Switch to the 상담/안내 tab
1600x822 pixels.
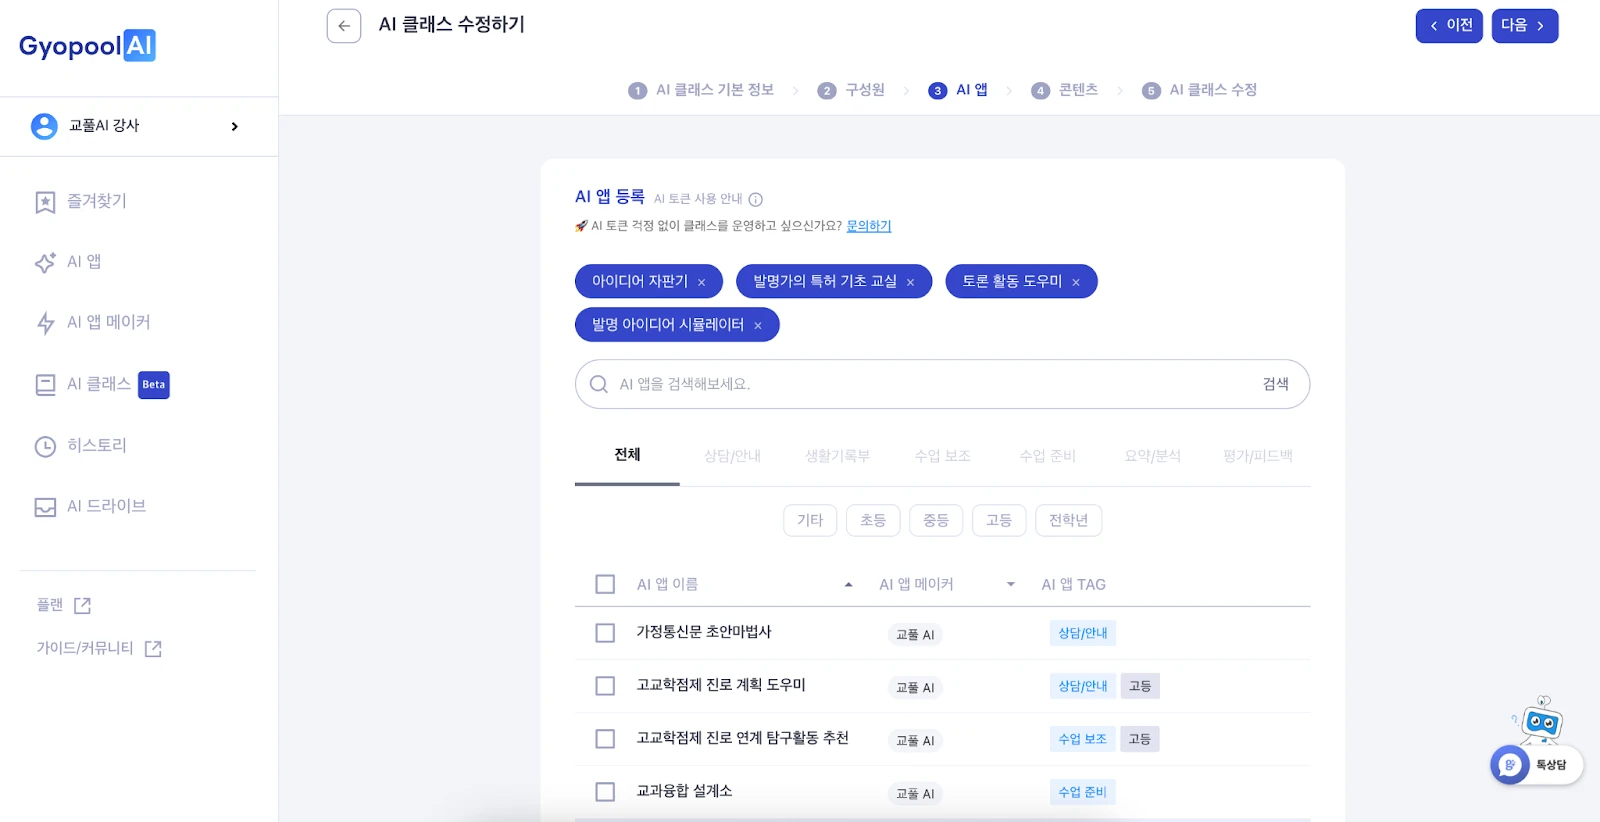[732, 456]
